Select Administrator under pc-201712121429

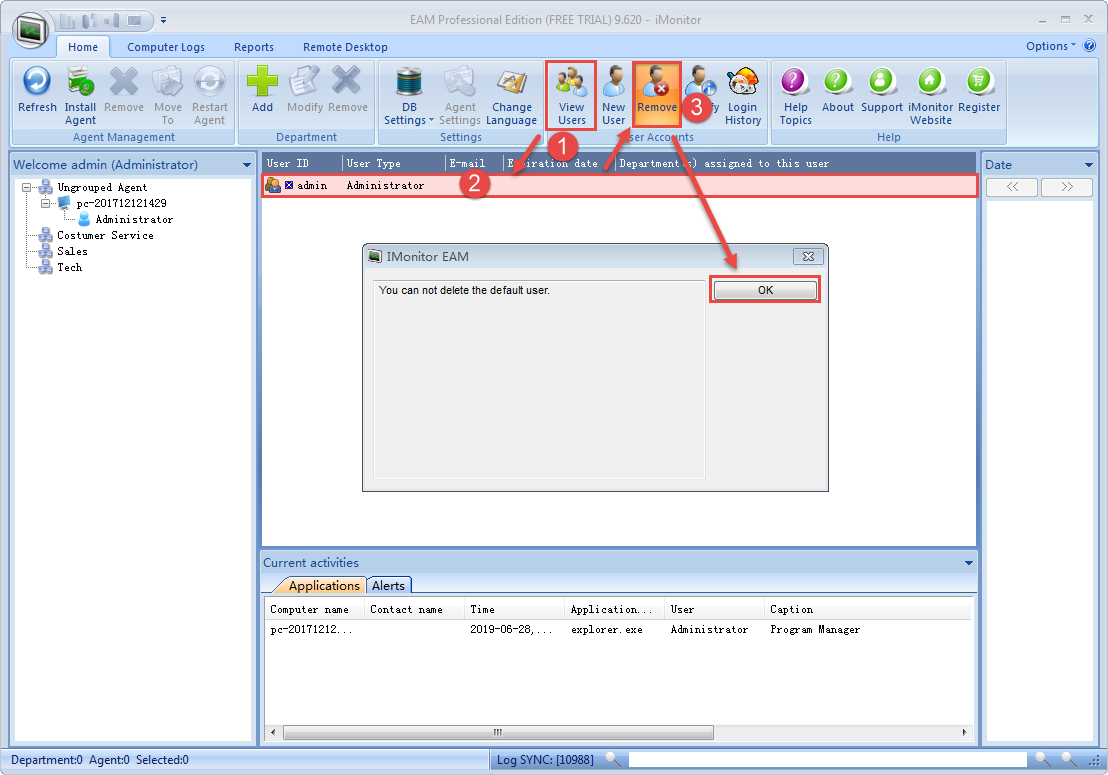click(134, 220)
